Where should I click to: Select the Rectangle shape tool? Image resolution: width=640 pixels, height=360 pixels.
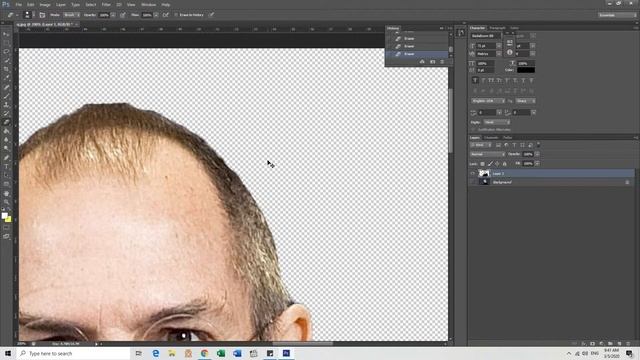tap(6, 184)
